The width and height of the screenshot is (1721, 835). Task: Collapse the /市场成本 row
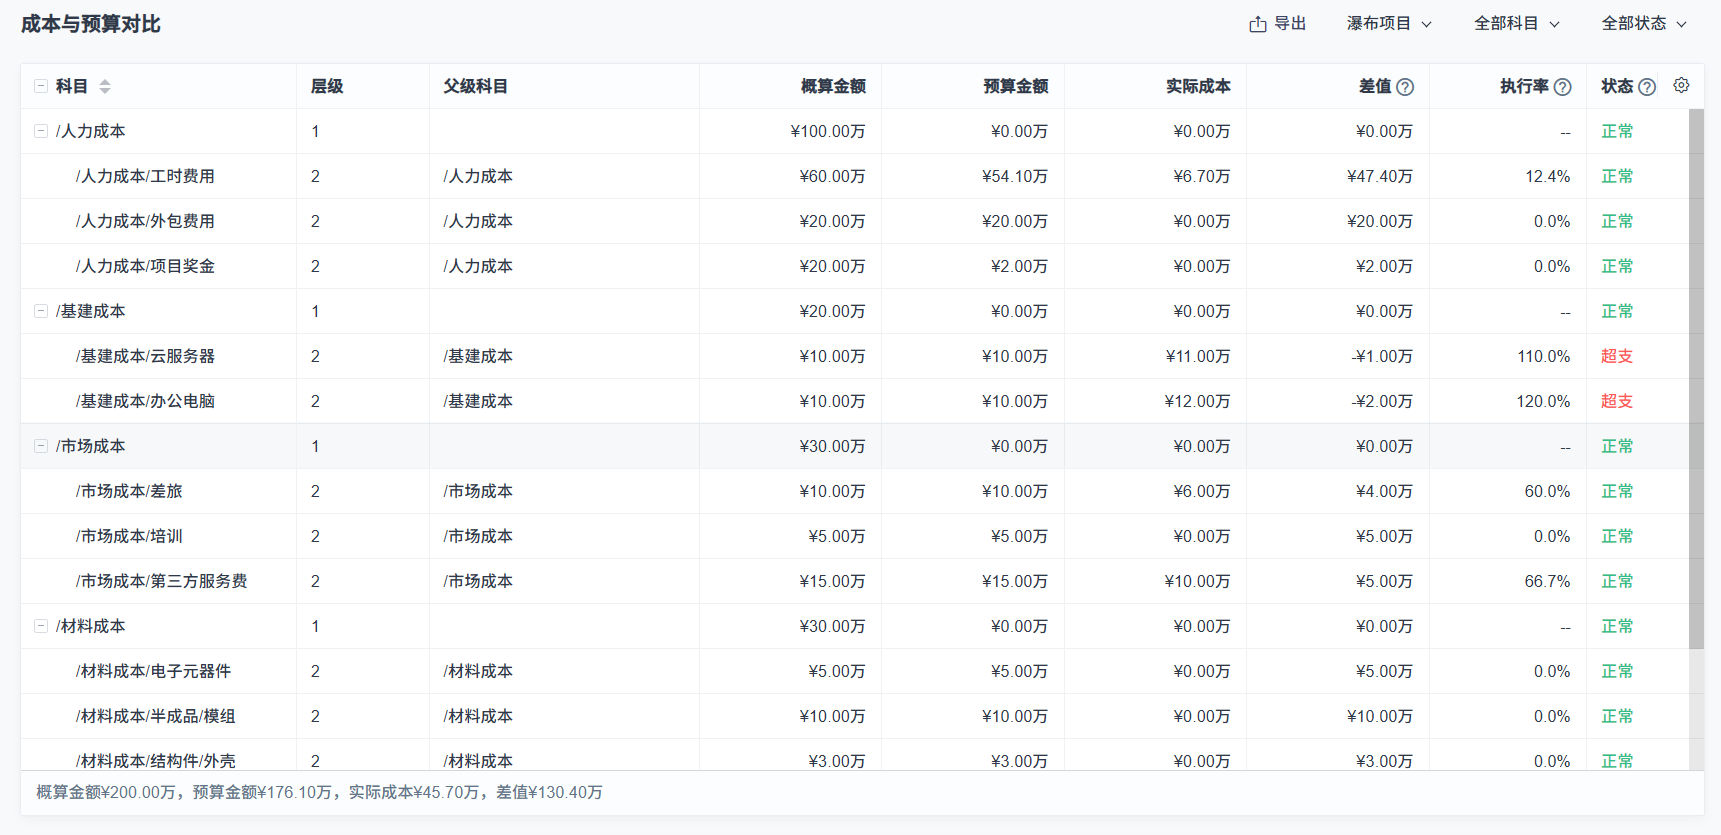tap(41, 446)
